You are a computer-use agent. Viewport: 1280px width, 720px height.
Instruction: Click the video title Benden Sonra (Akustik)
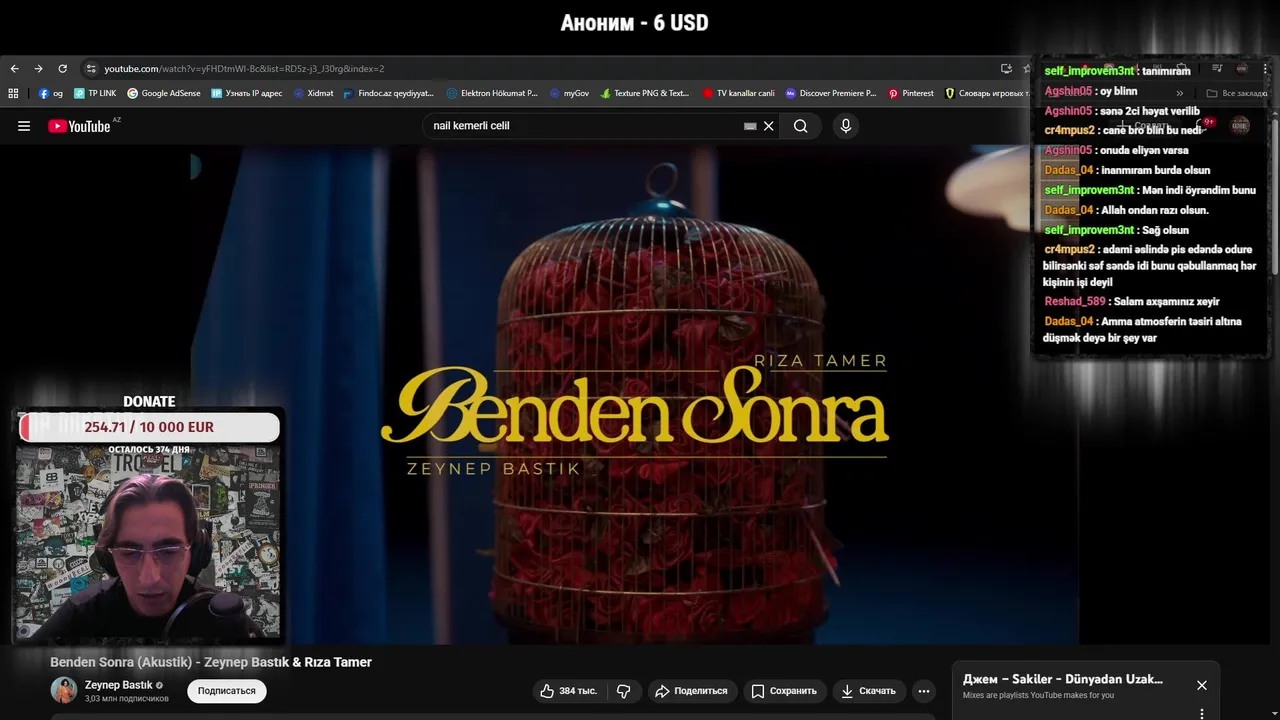click(x=211, y=662)
